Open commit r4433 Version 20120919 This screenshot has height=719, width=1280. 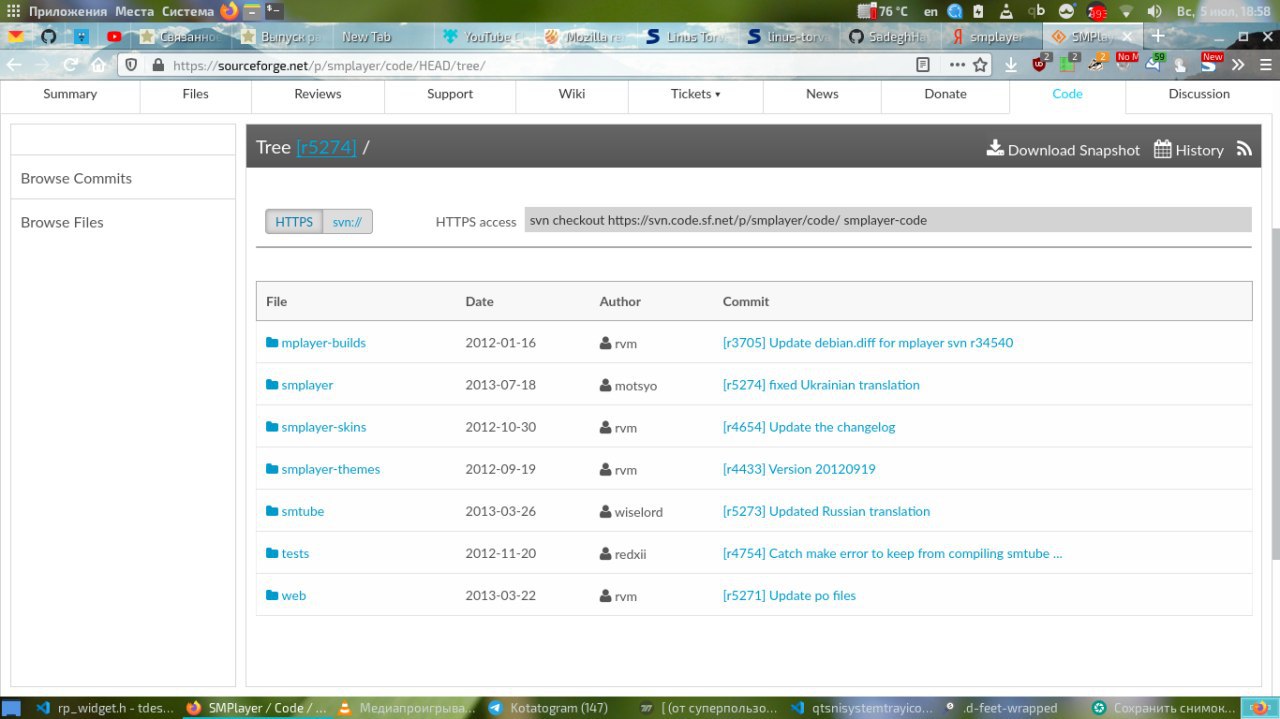point(799,469)
